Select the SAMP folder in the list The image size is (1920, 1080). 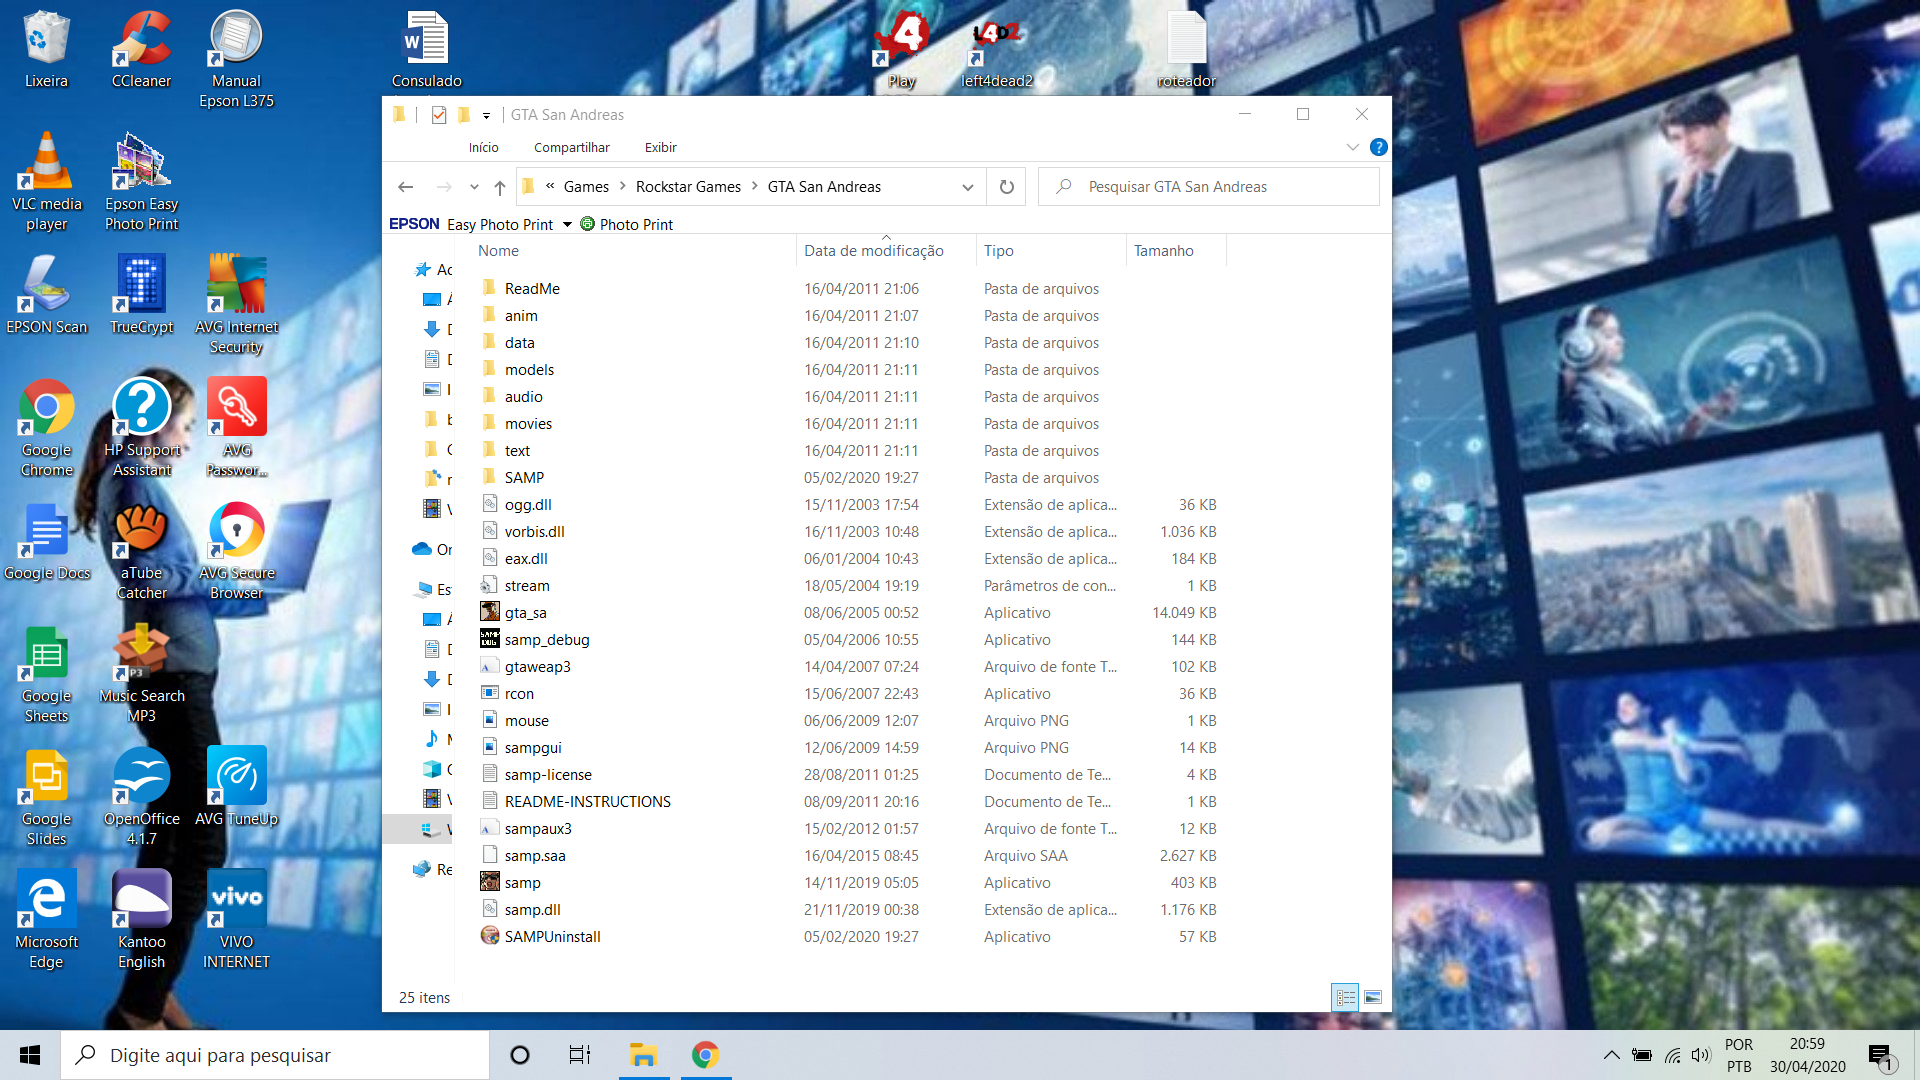pos(850,478)
